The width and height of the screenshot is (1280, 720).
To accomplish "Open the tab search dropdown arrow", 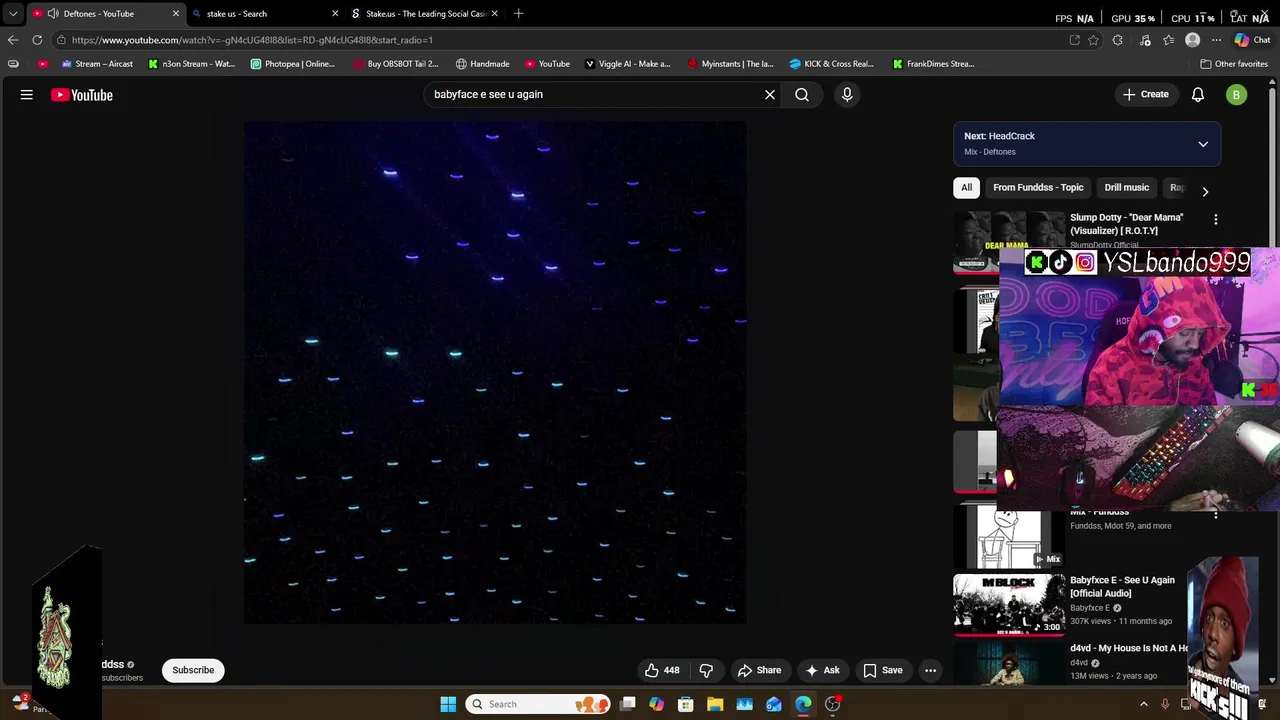I will [x=13, y=14].
